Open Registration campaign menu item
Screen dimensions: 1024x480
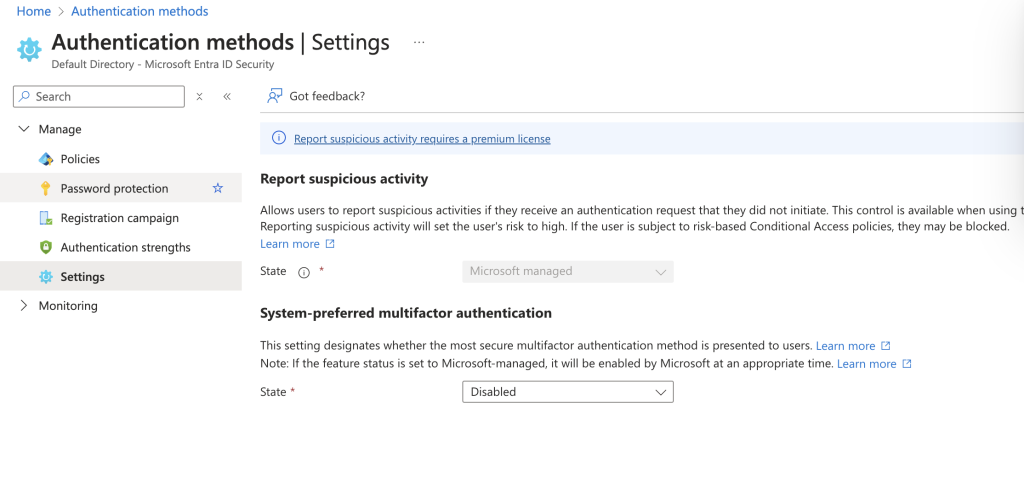121,218
